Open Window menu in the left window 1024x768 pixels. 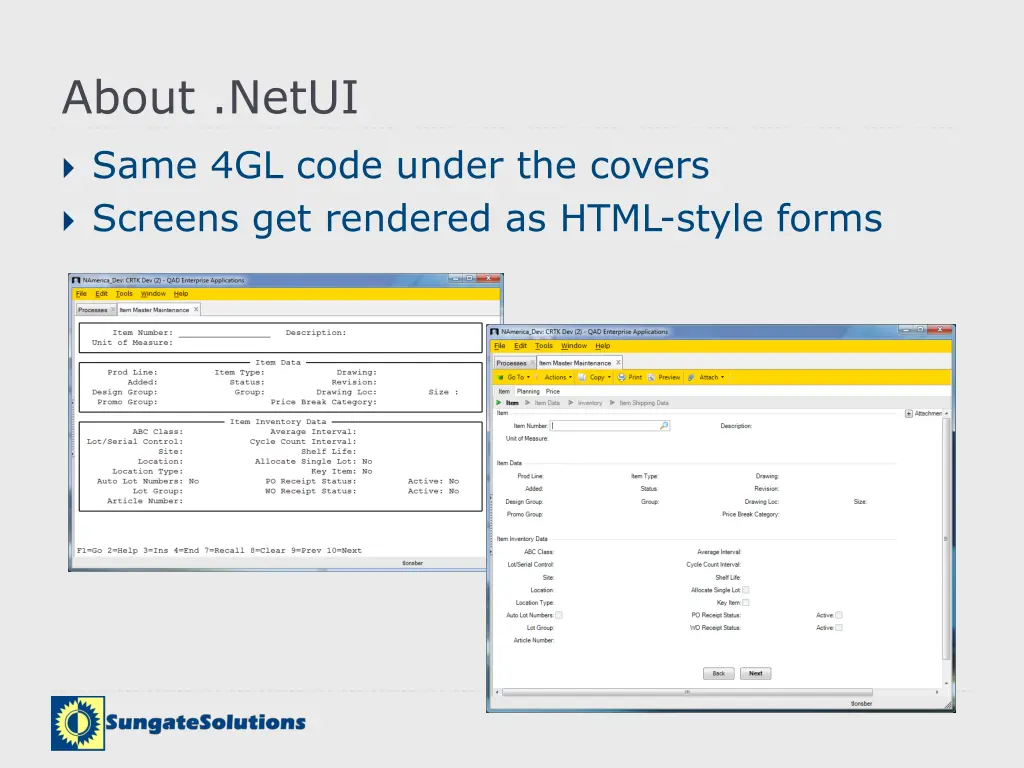coord(153,294)
